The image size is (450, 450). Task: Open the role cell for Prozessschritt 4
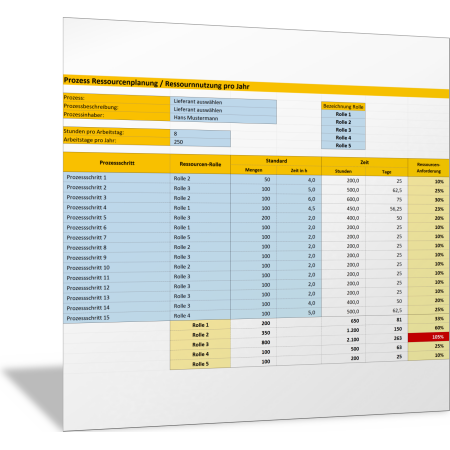[200, 208]
